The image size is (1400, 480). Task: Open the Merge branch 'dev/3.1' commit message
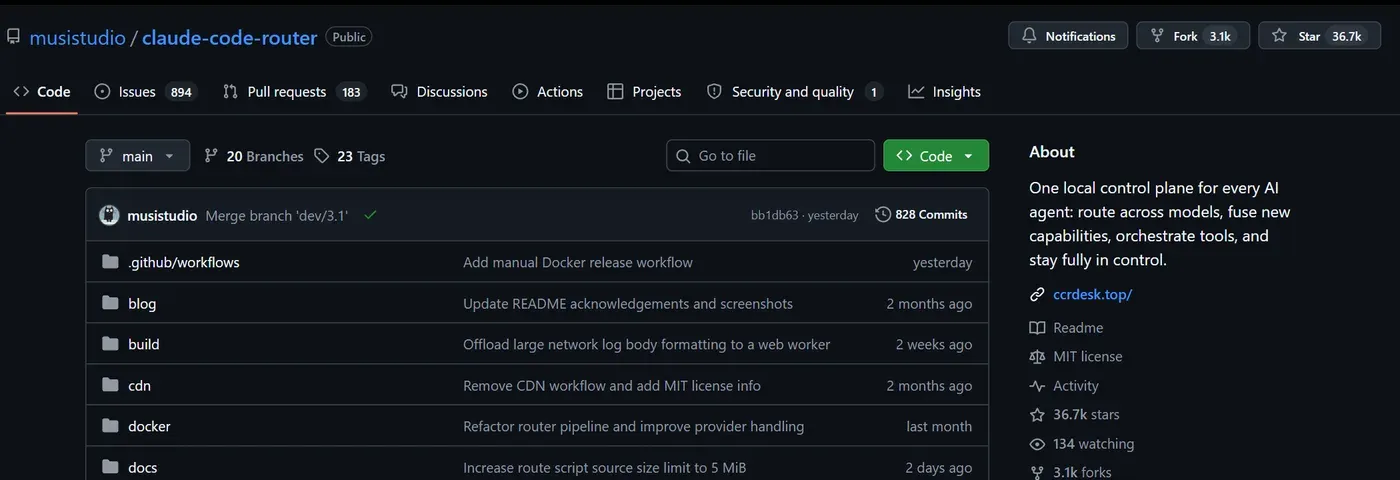click(x=277, y=215)
